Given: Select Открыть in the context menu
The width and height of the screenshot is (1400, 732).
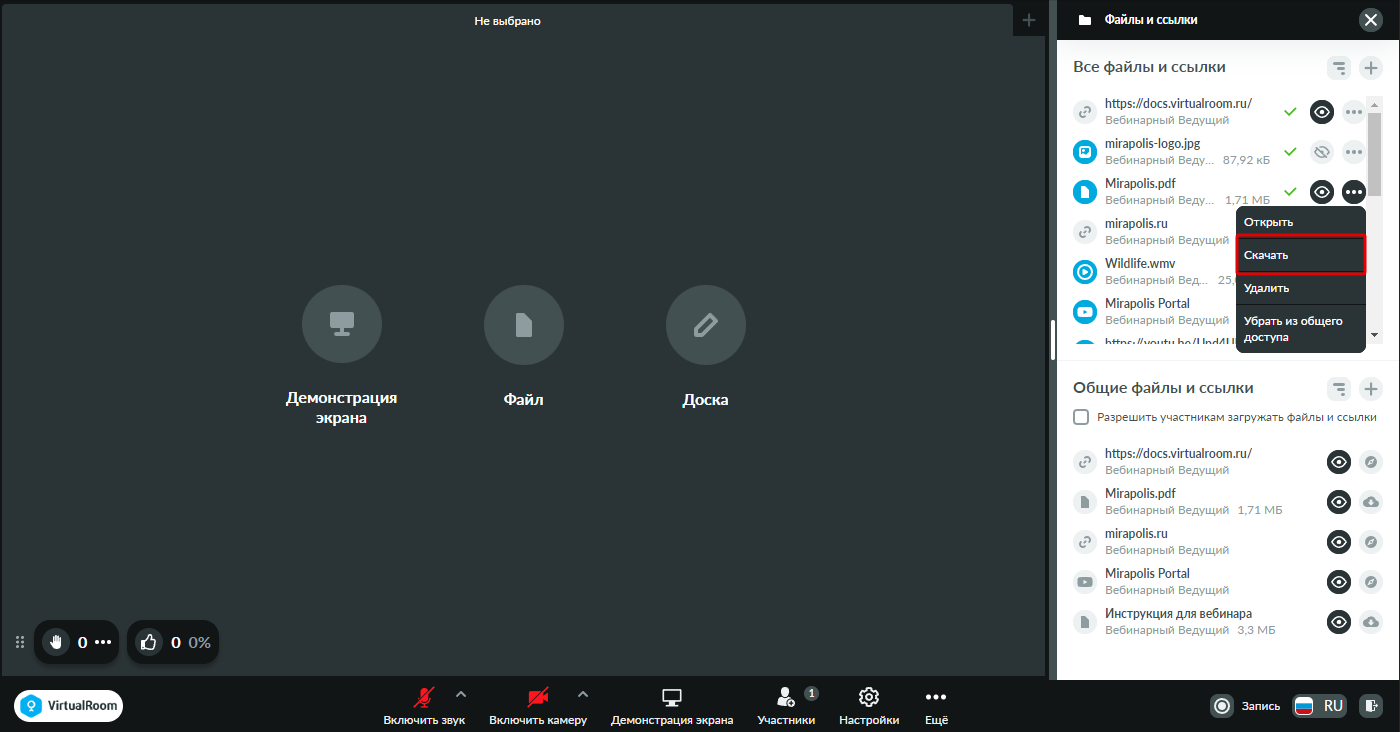Looking at the screenshot, I should point(1301,222).
